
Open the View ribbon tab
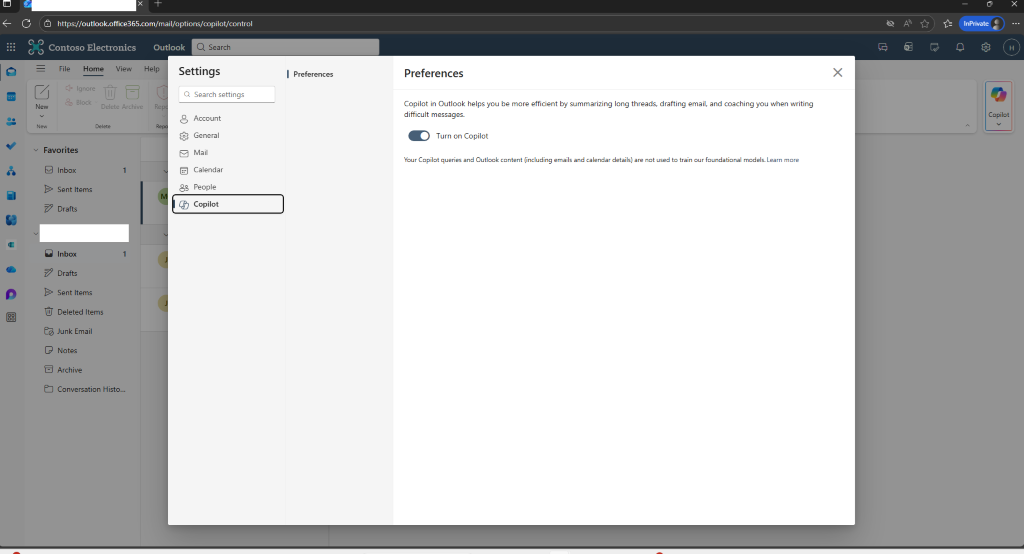123,69
